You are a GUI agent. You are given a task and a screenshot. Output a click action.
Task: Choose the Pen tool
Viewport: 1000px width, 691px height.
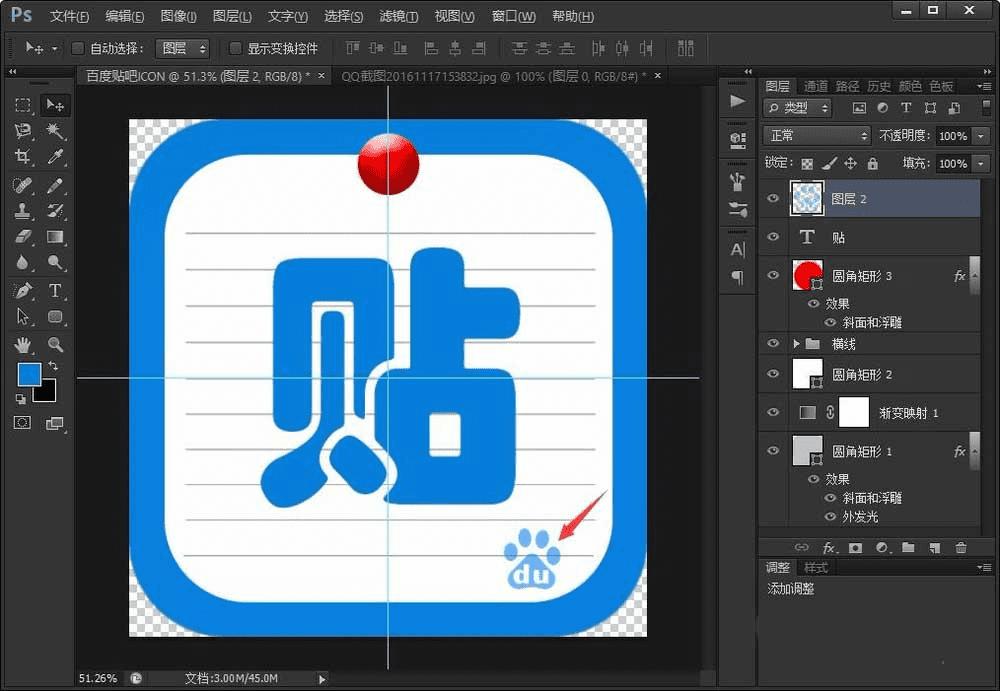pyautogui.click(x=23, y=291)
